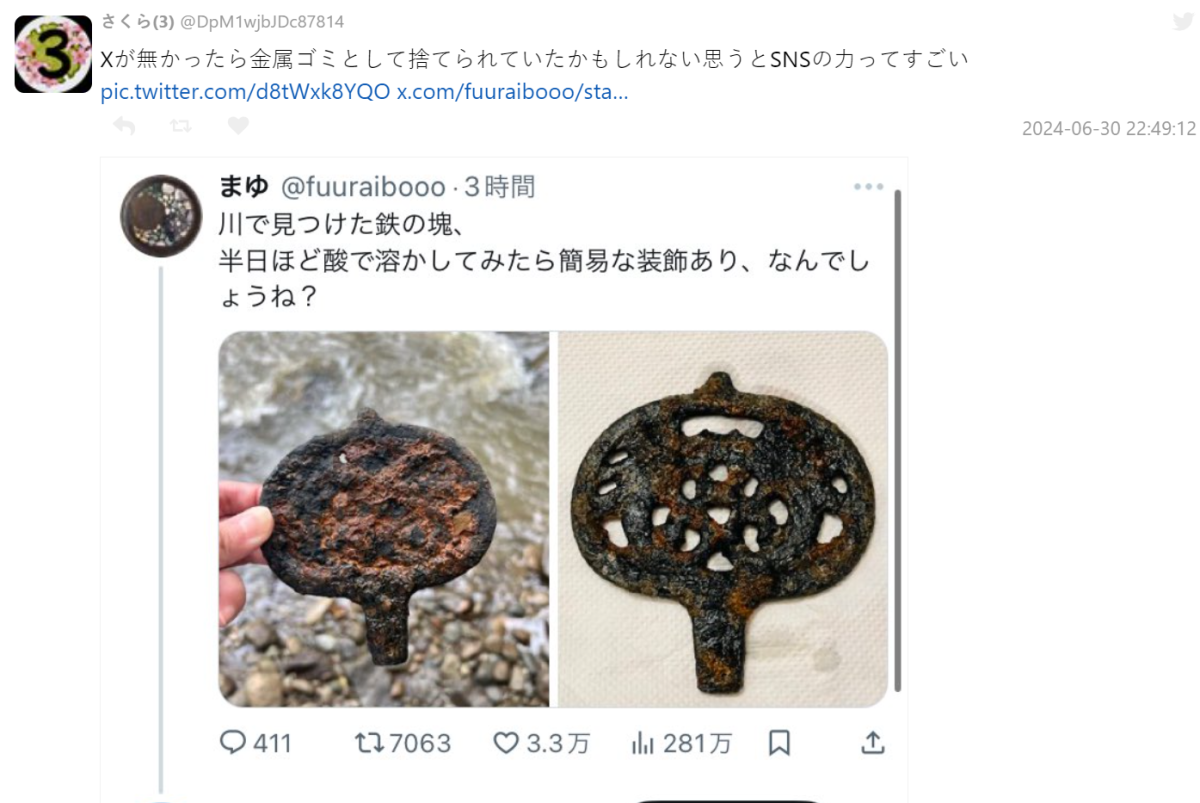Click the @DpM1wjbJDc87814 handle
Image resolution: width=1200 pixels, height=803 pixels.
coord(261,22)
